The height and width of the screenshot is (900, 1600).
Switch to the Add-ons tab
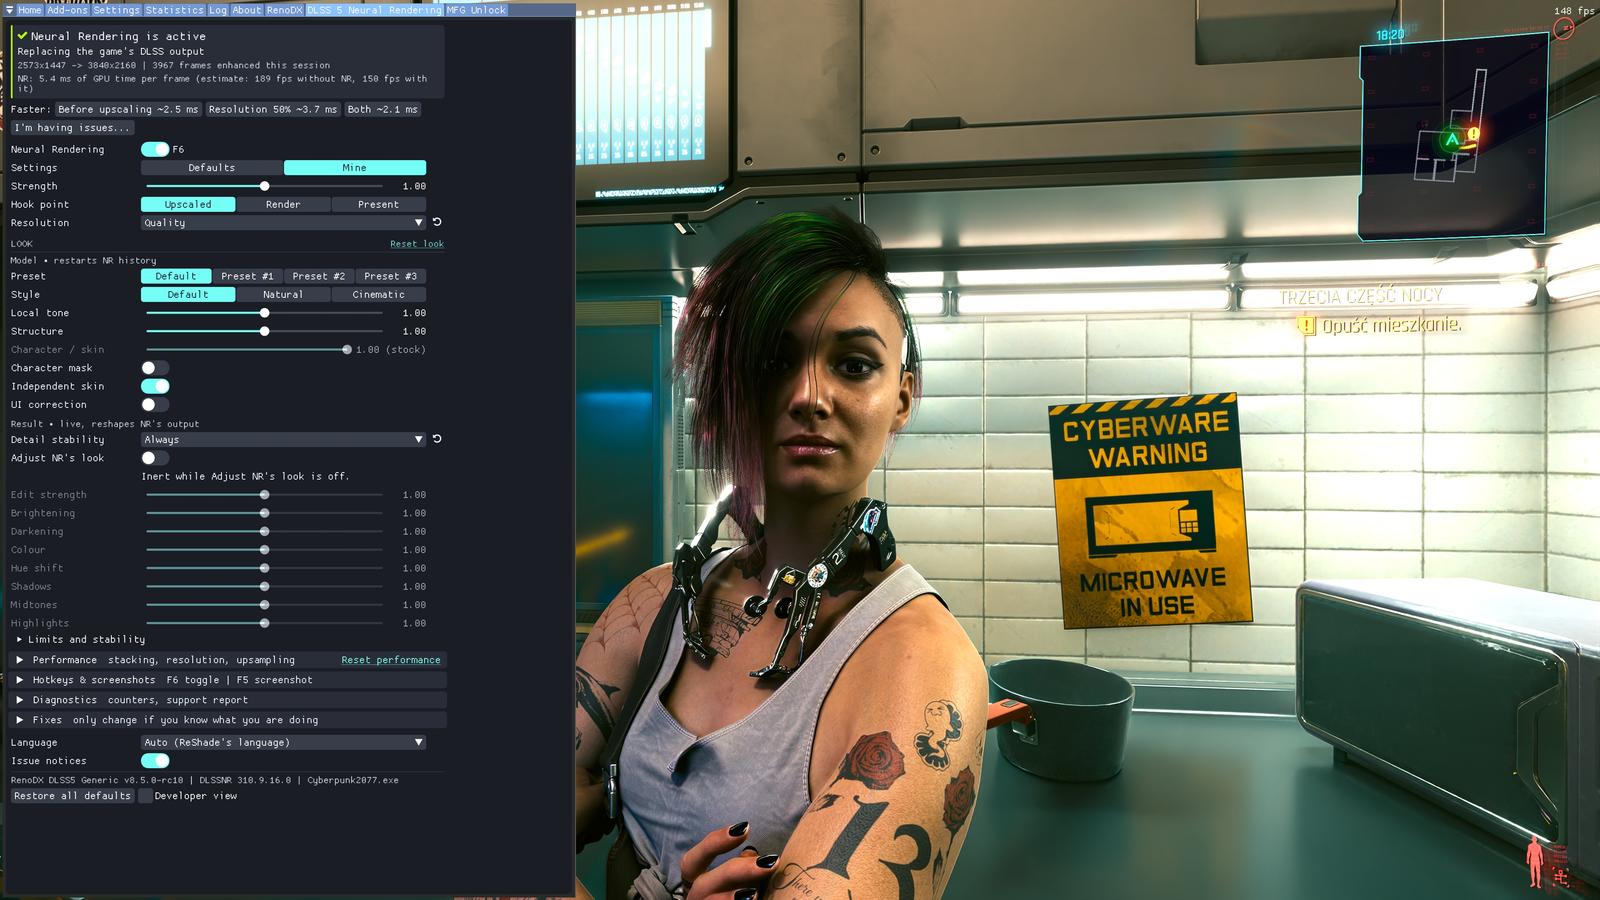[x=67, y=10]
